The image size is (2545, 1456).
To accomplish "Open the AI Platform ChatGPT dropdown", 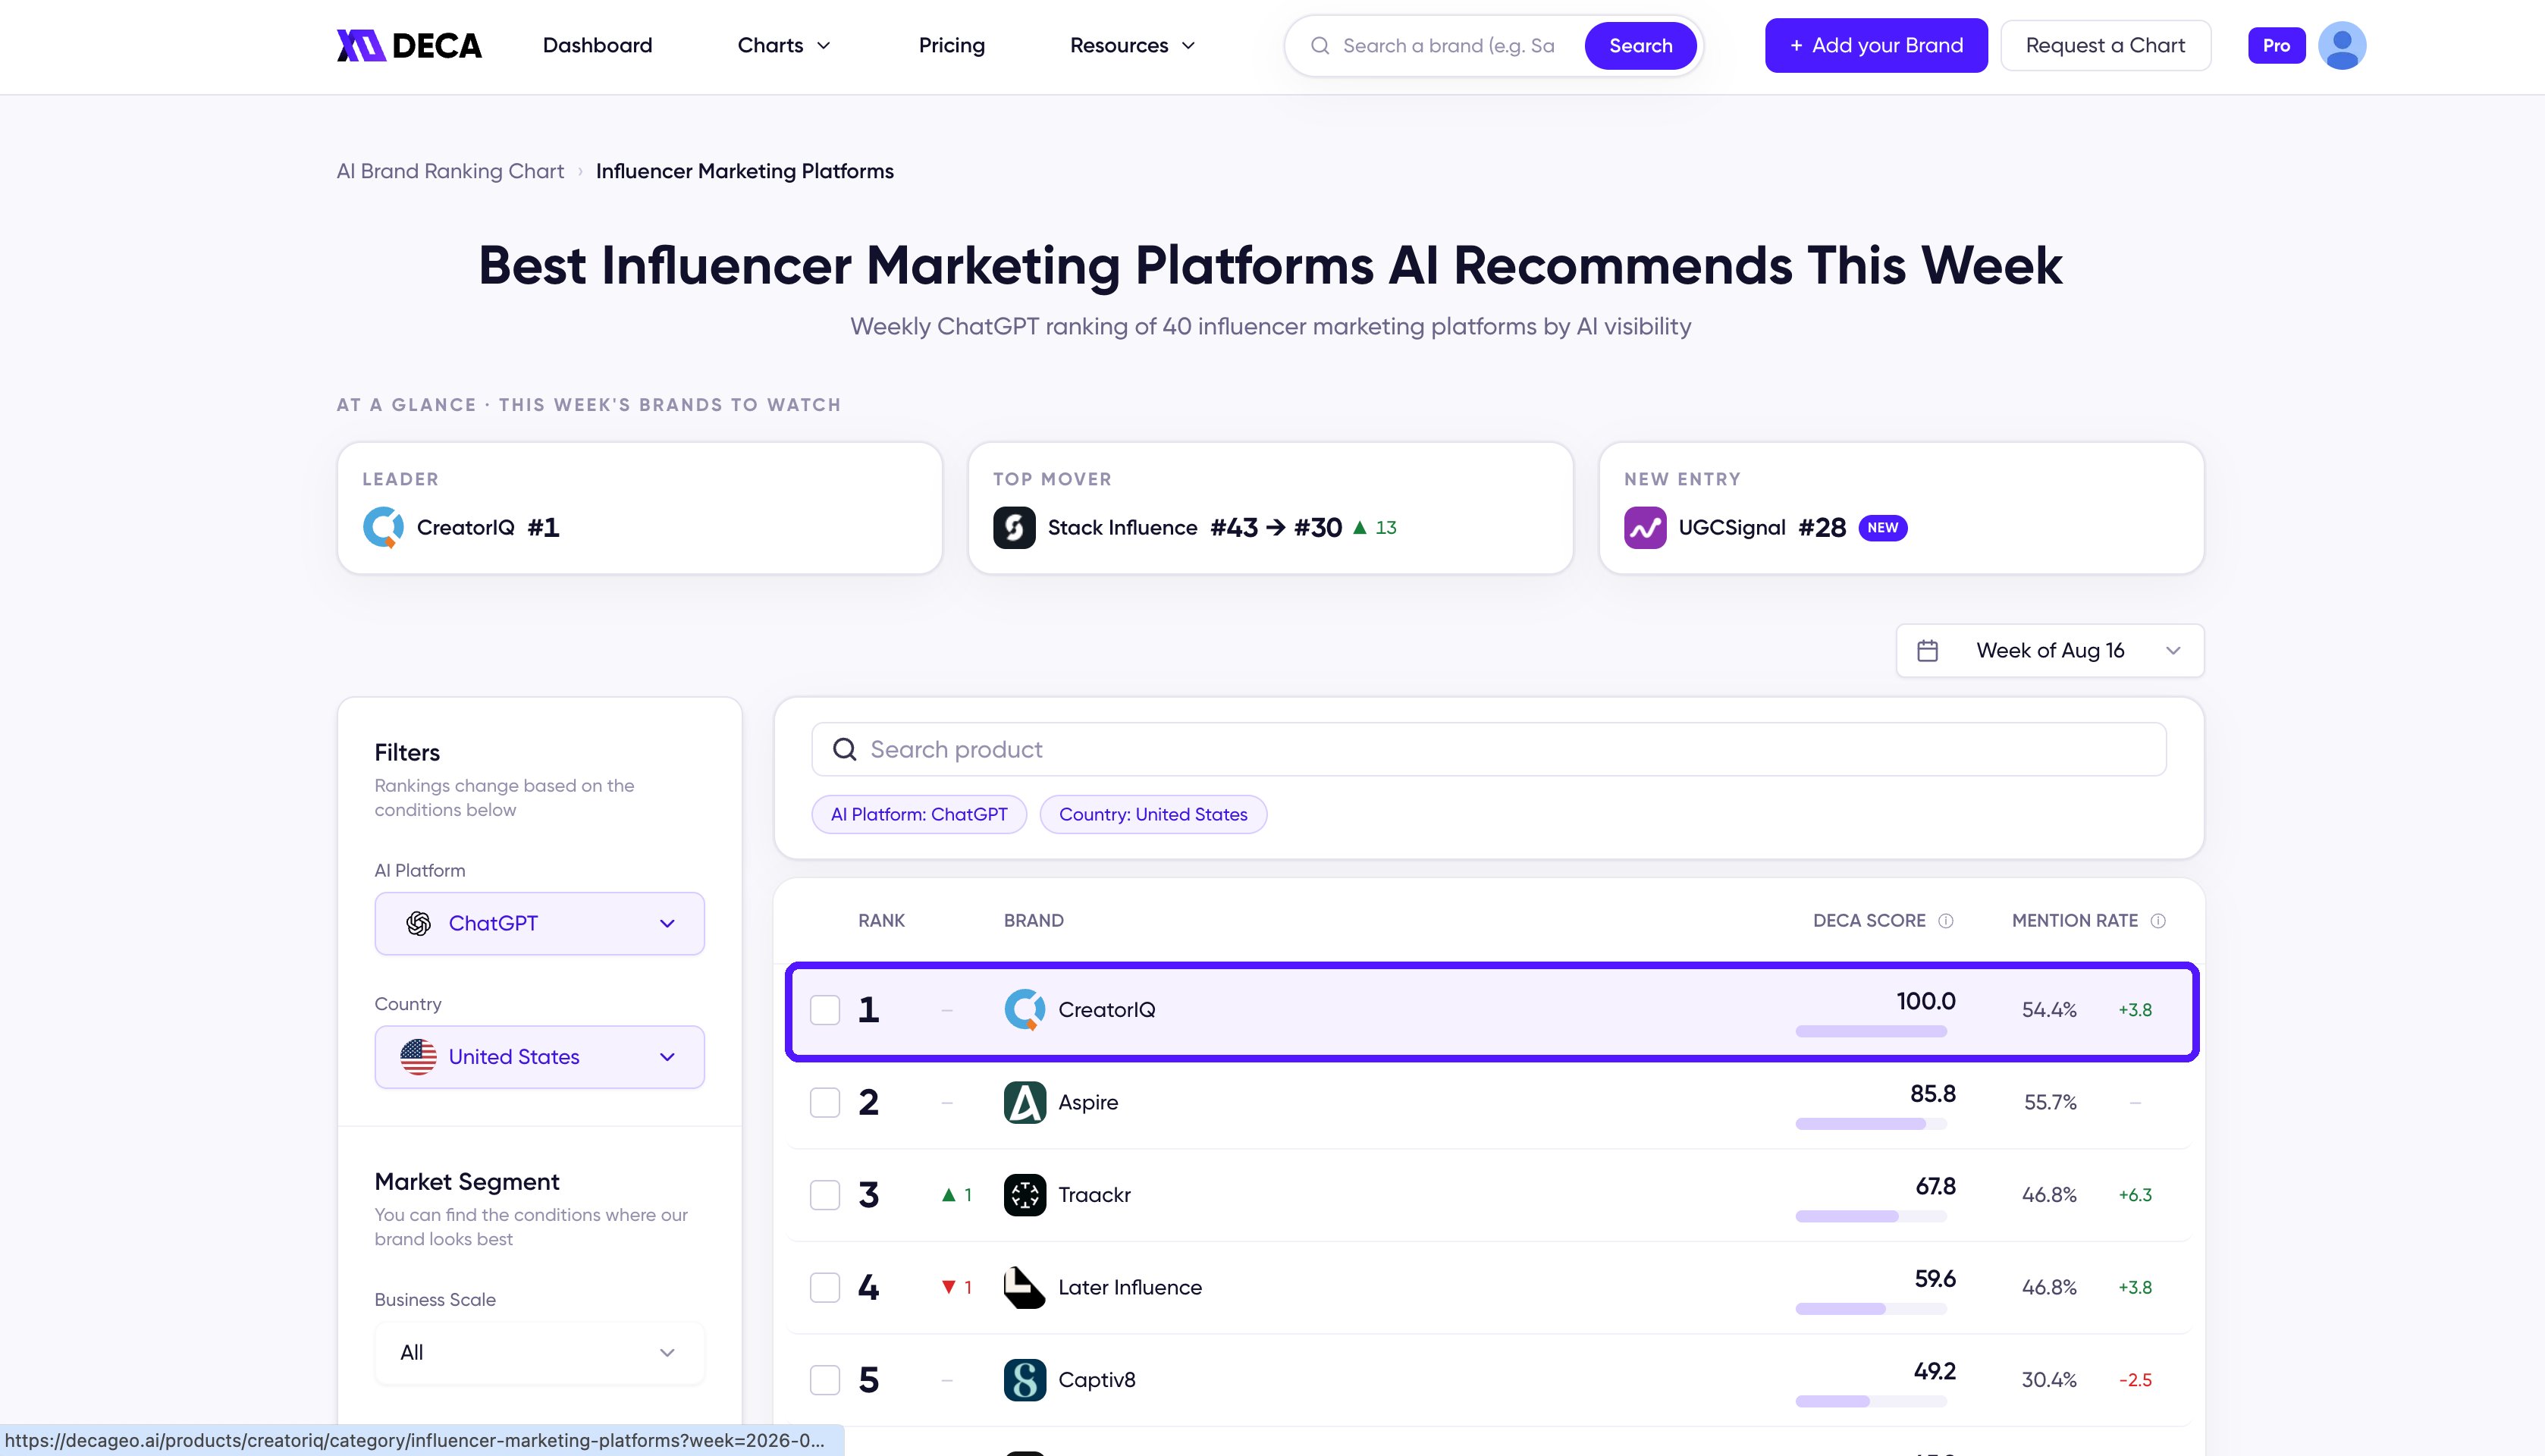I will click(540, 923).
